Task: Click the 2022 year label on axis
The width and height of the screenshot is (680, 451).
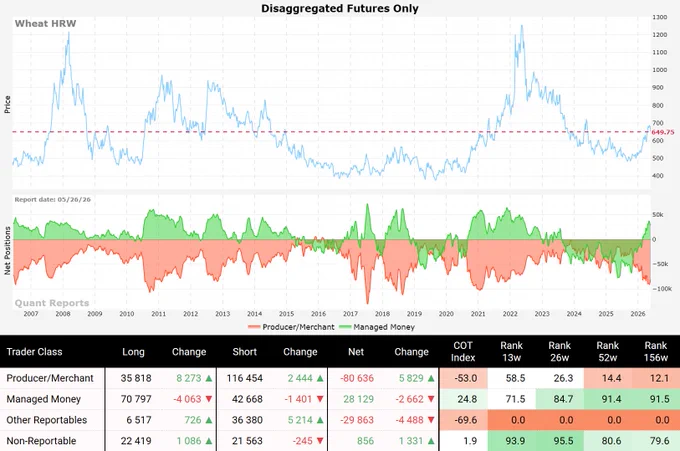Action: pyautogui.click(x=510, y=314)
